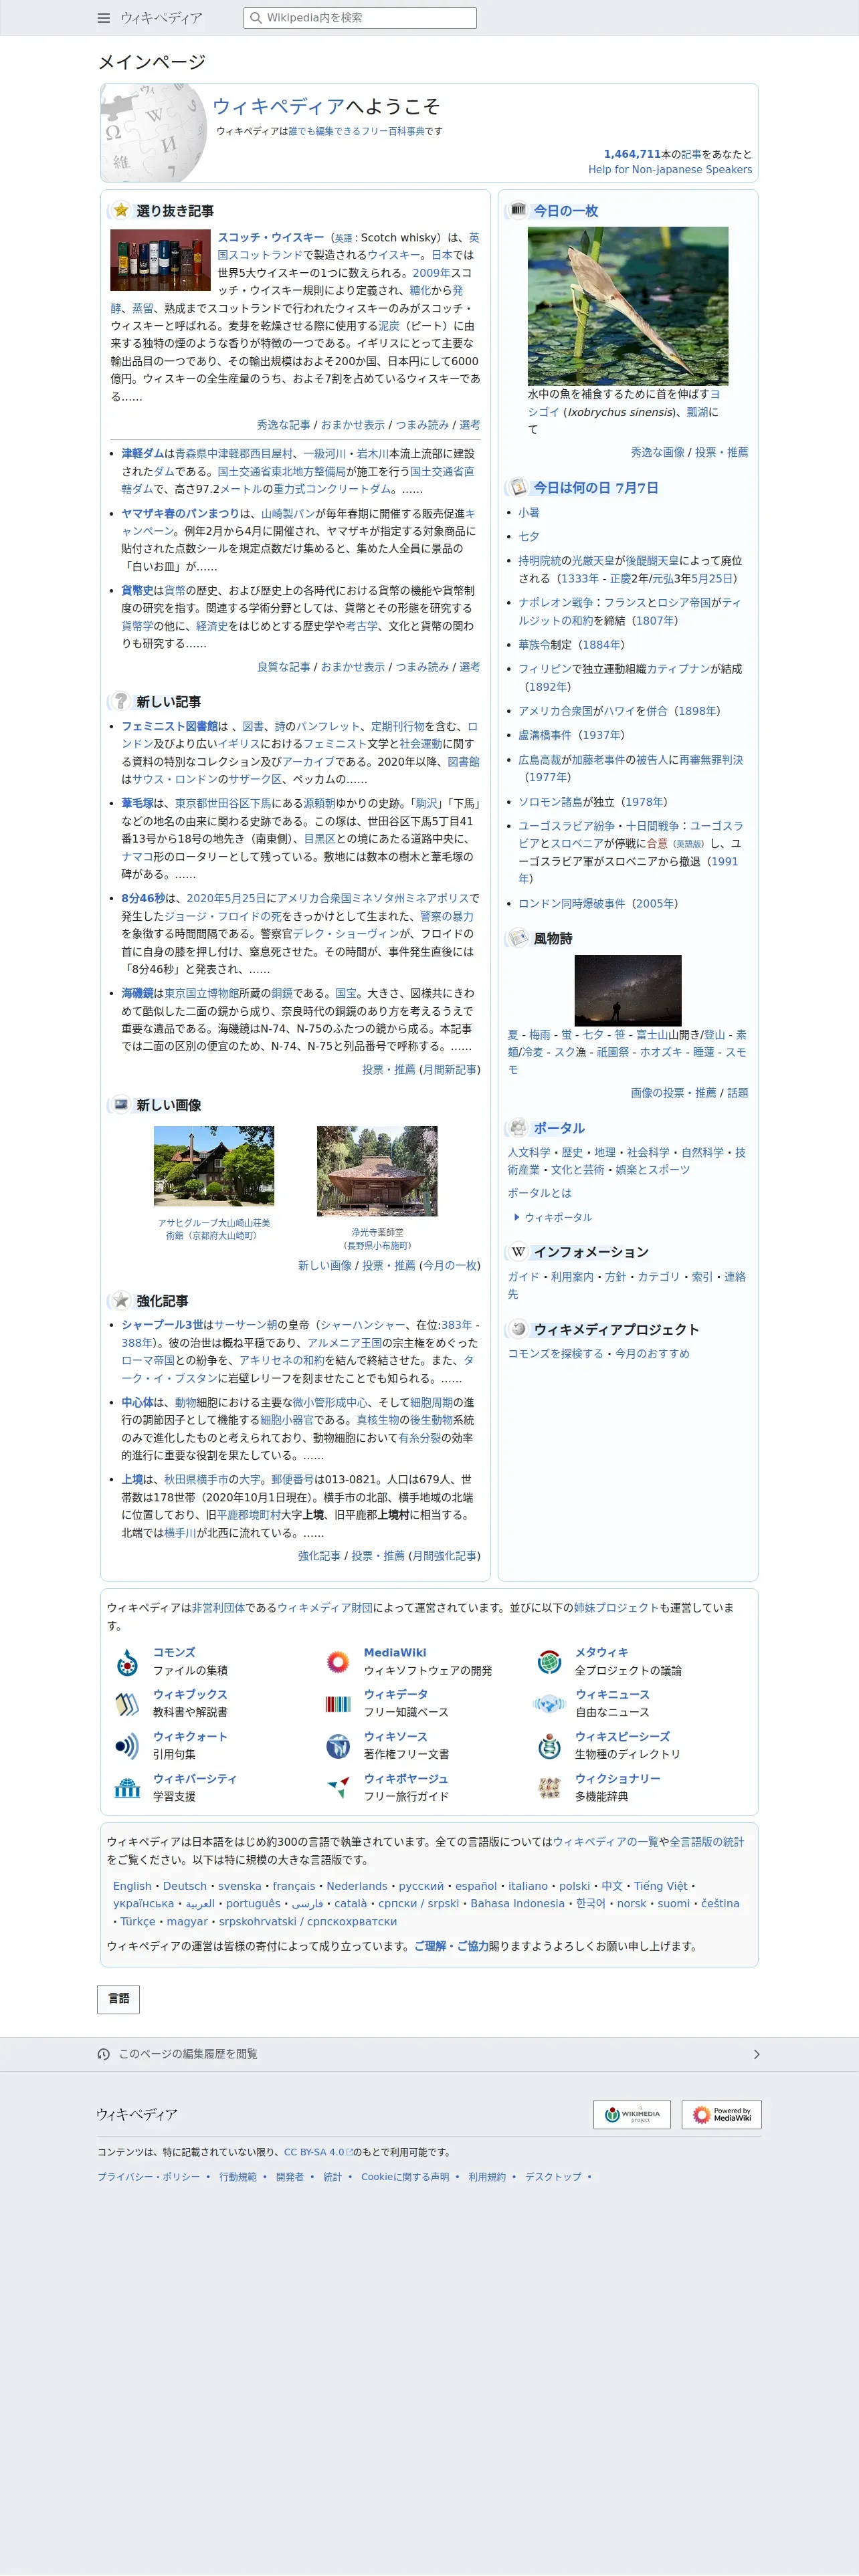This screenshot has height=2576, width=859.
Task: Open プライバシー・ポリシー in the footer
Action: point(148,2177)
